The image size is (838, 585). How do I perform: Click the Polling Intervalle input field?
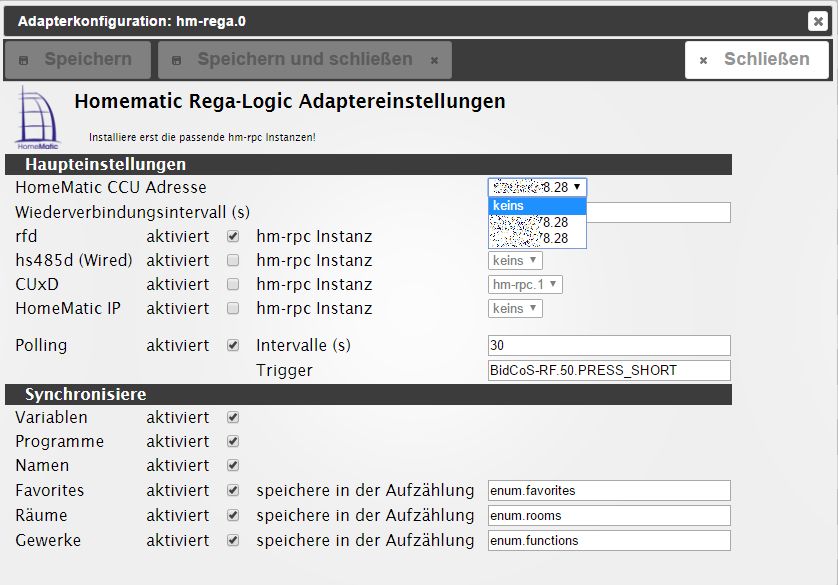608,346
